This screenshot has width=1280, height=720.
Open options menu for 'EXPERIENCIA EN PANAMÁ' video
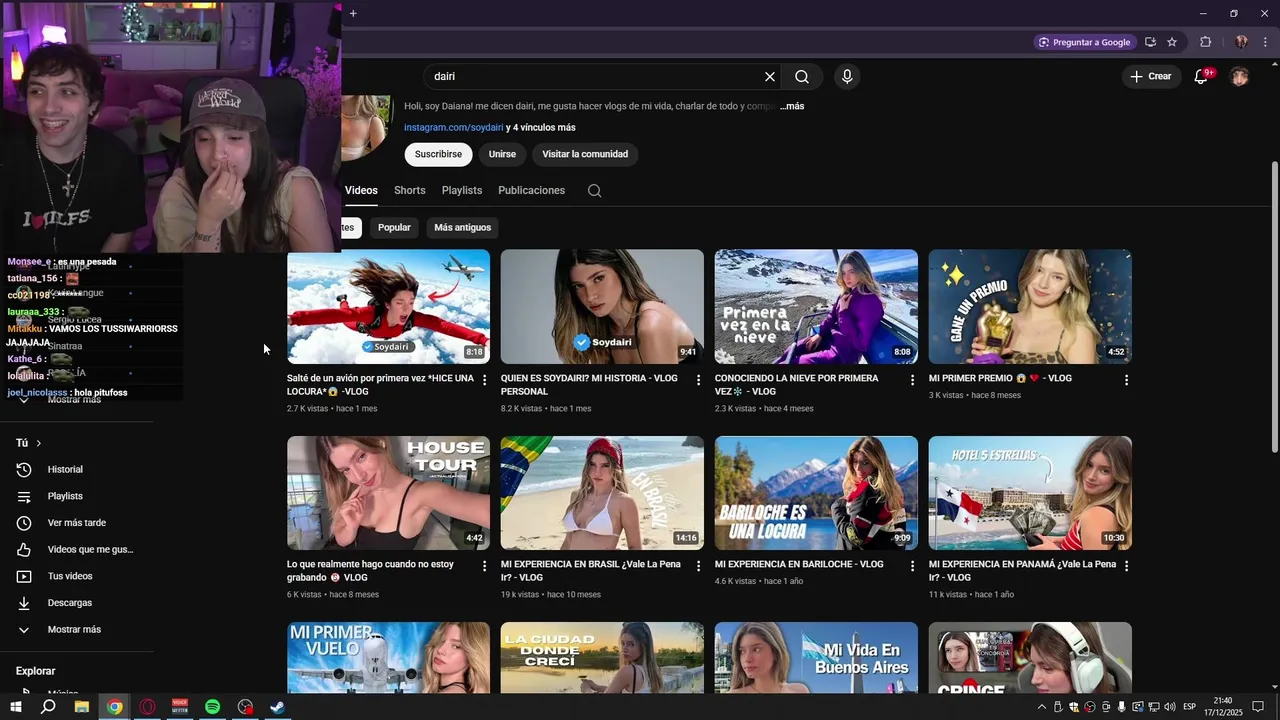pos(1127,566)
